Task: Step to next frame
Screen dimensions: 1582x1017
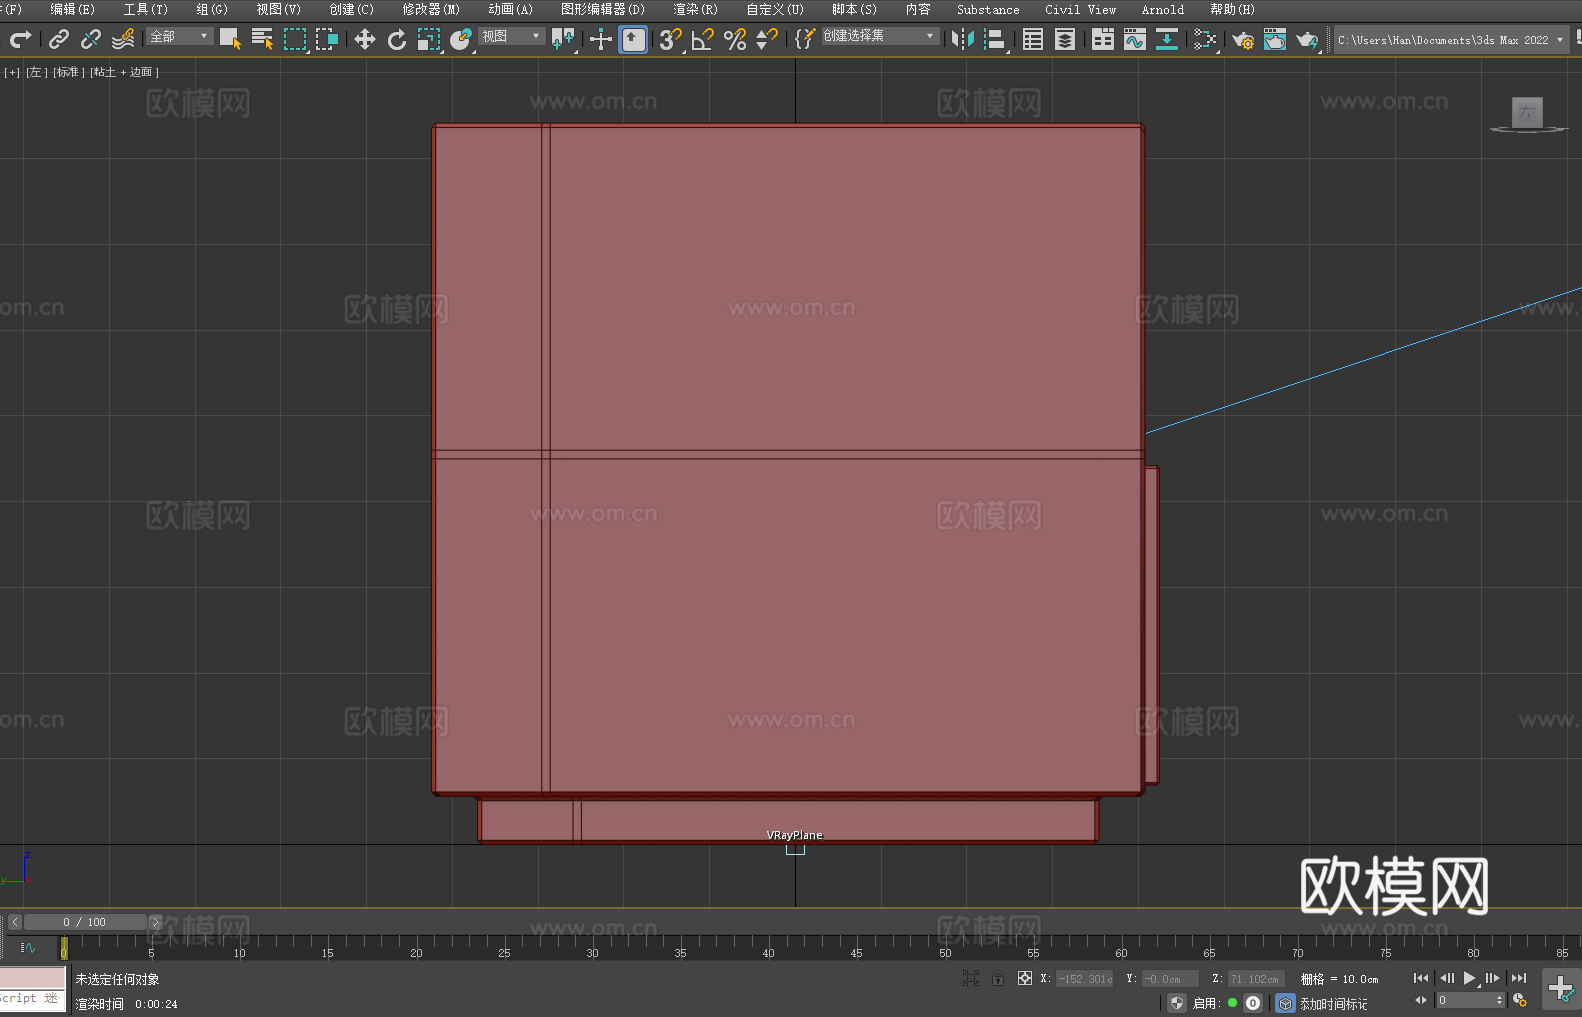Action: pos(1493,978)
